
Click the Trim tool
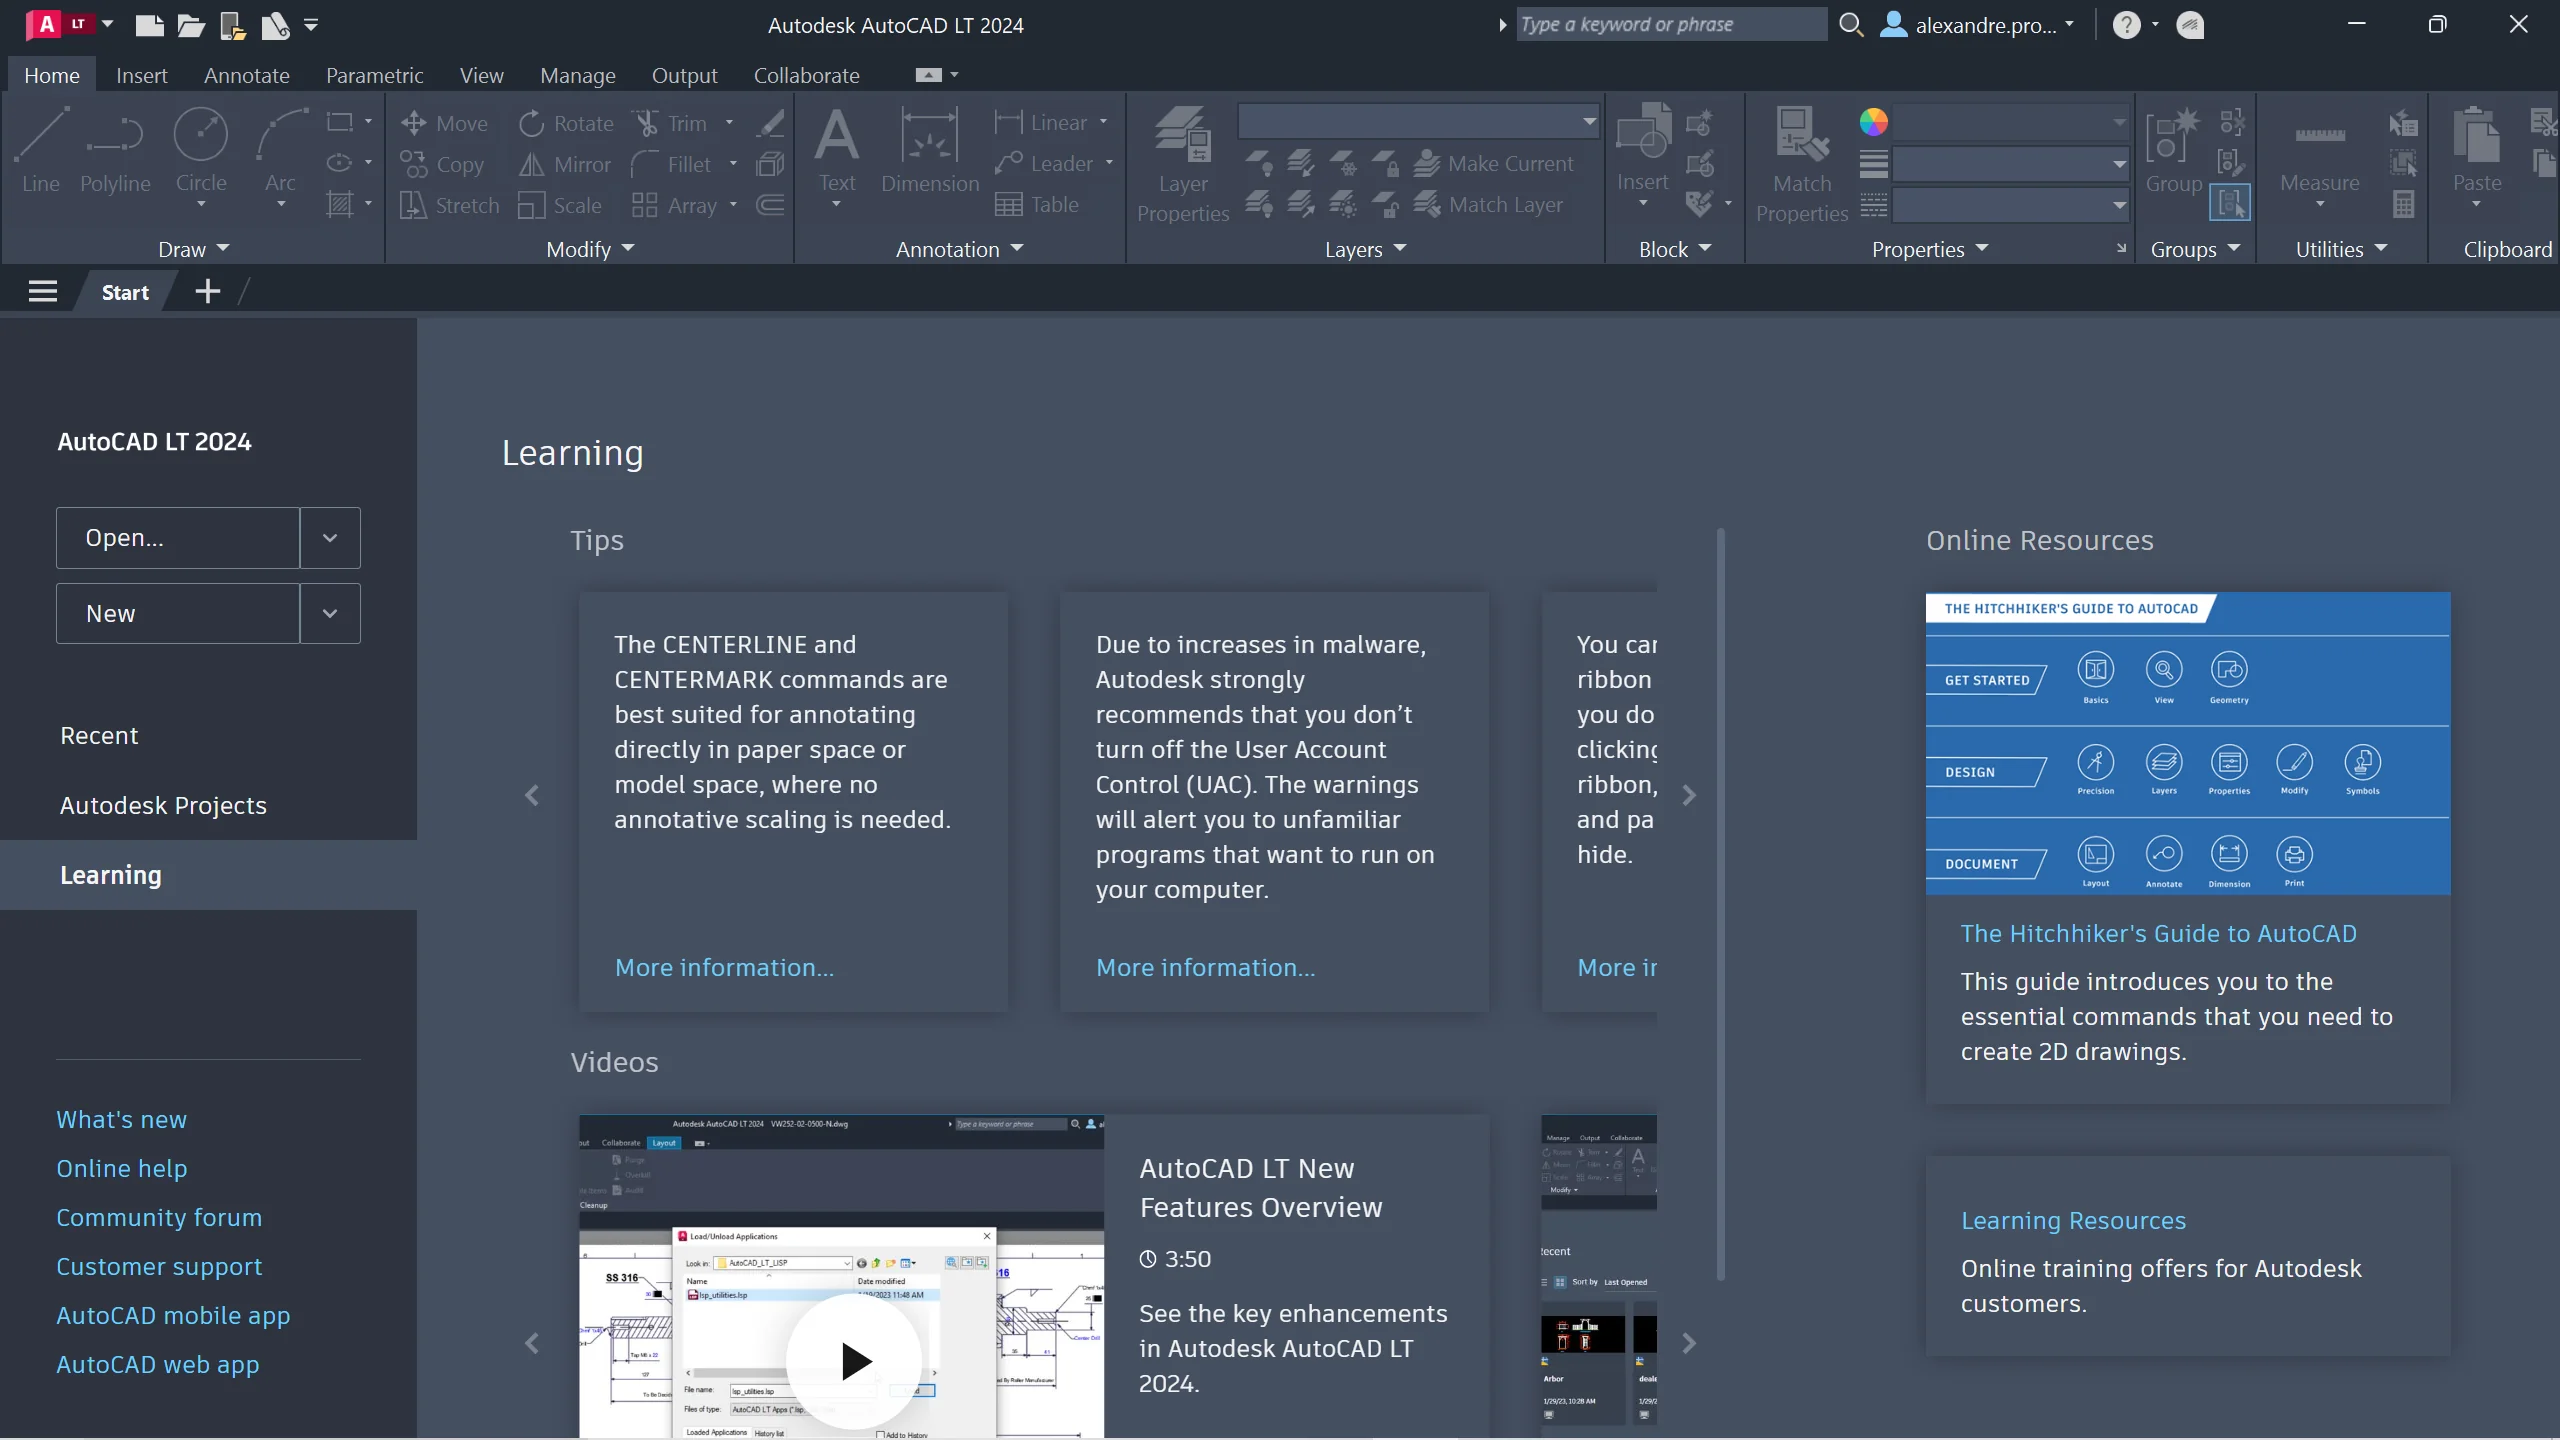(x=670, y=124)
